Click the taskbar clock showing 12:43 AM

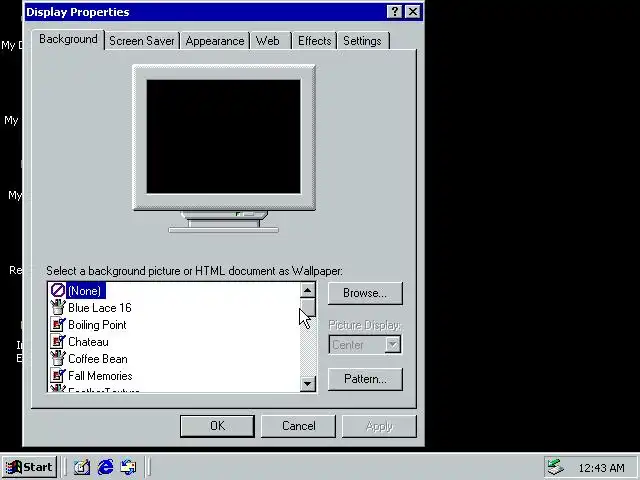tap(601, 468)
